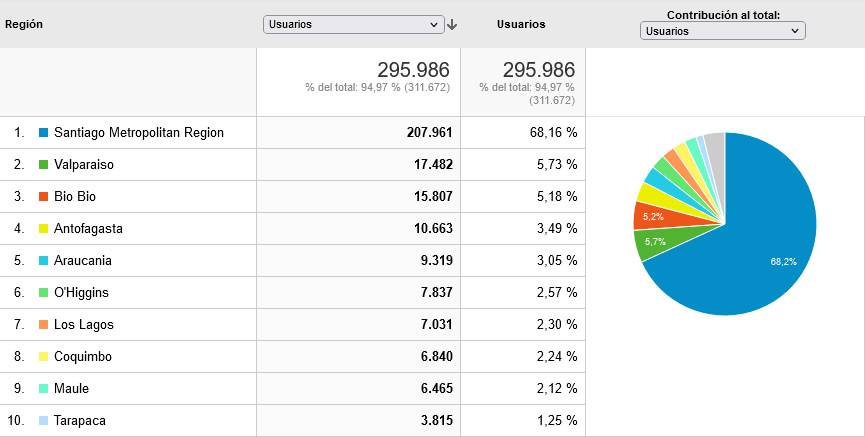Open the Valparaiso region link
The image size is (865, 437).
84,164
